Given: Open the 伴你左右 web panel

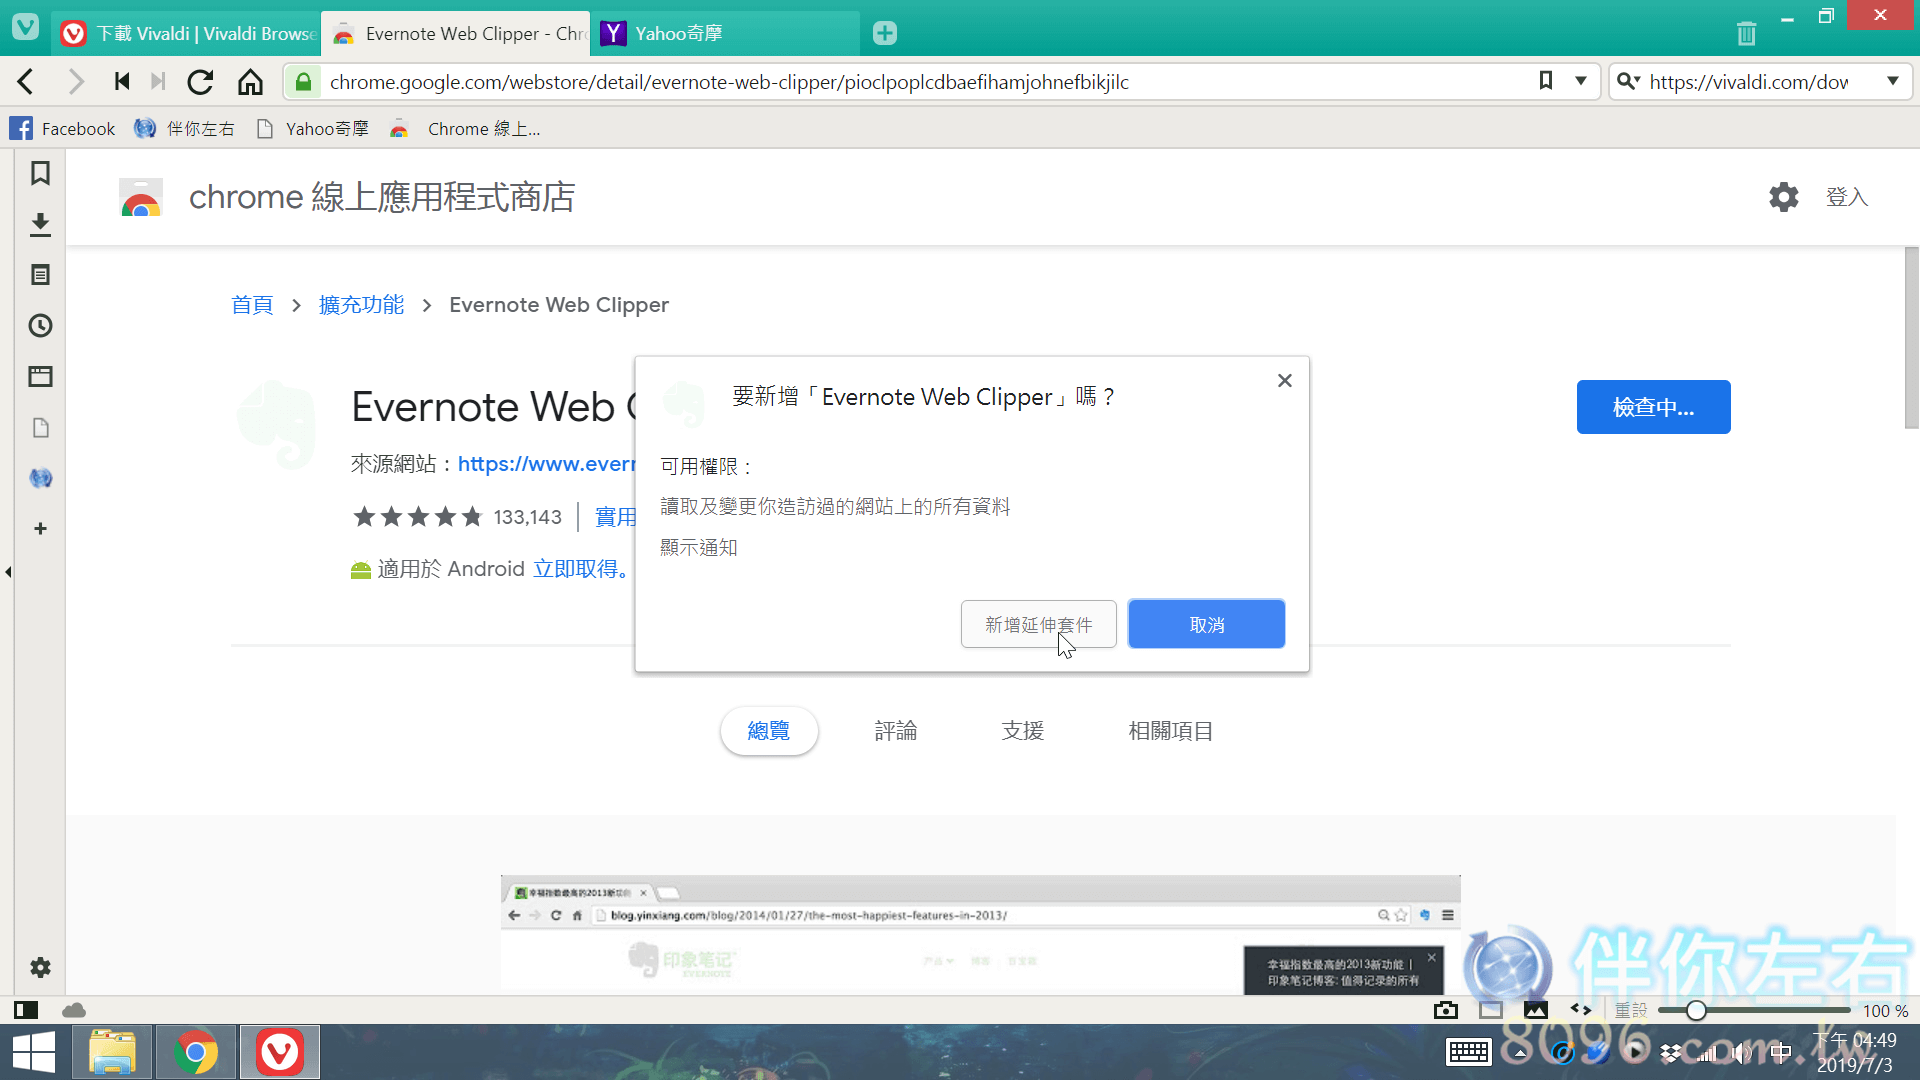Looking at the screenshot, I should [40, 478].
